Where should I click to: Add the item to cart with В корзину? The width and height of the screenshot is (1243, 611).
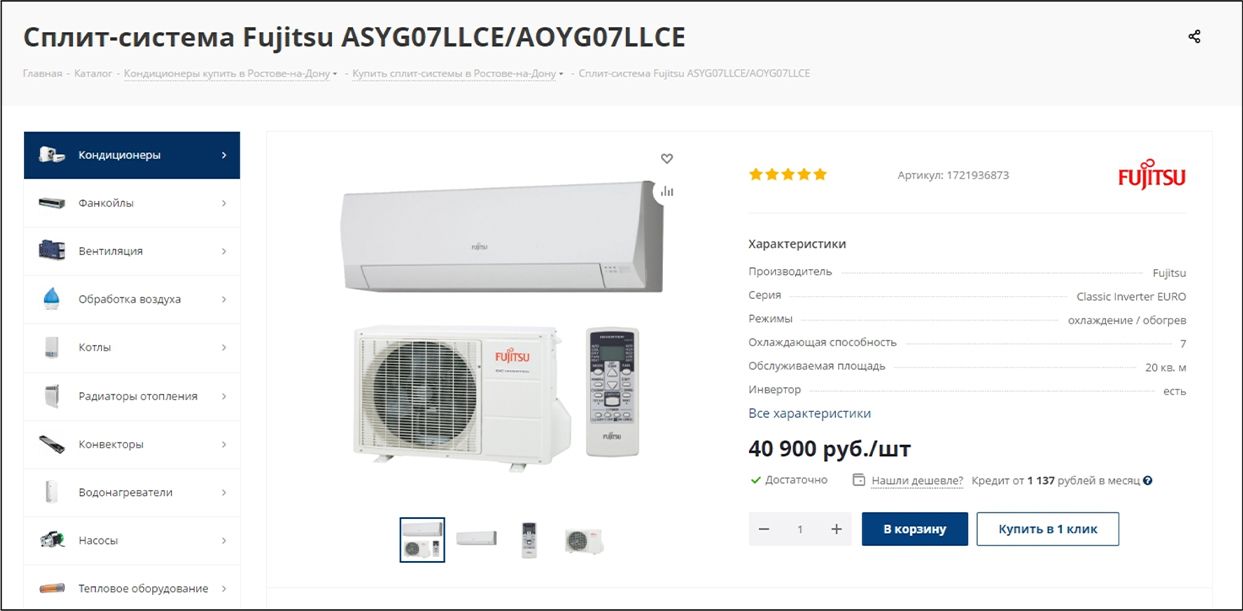(x=915, y=529)
